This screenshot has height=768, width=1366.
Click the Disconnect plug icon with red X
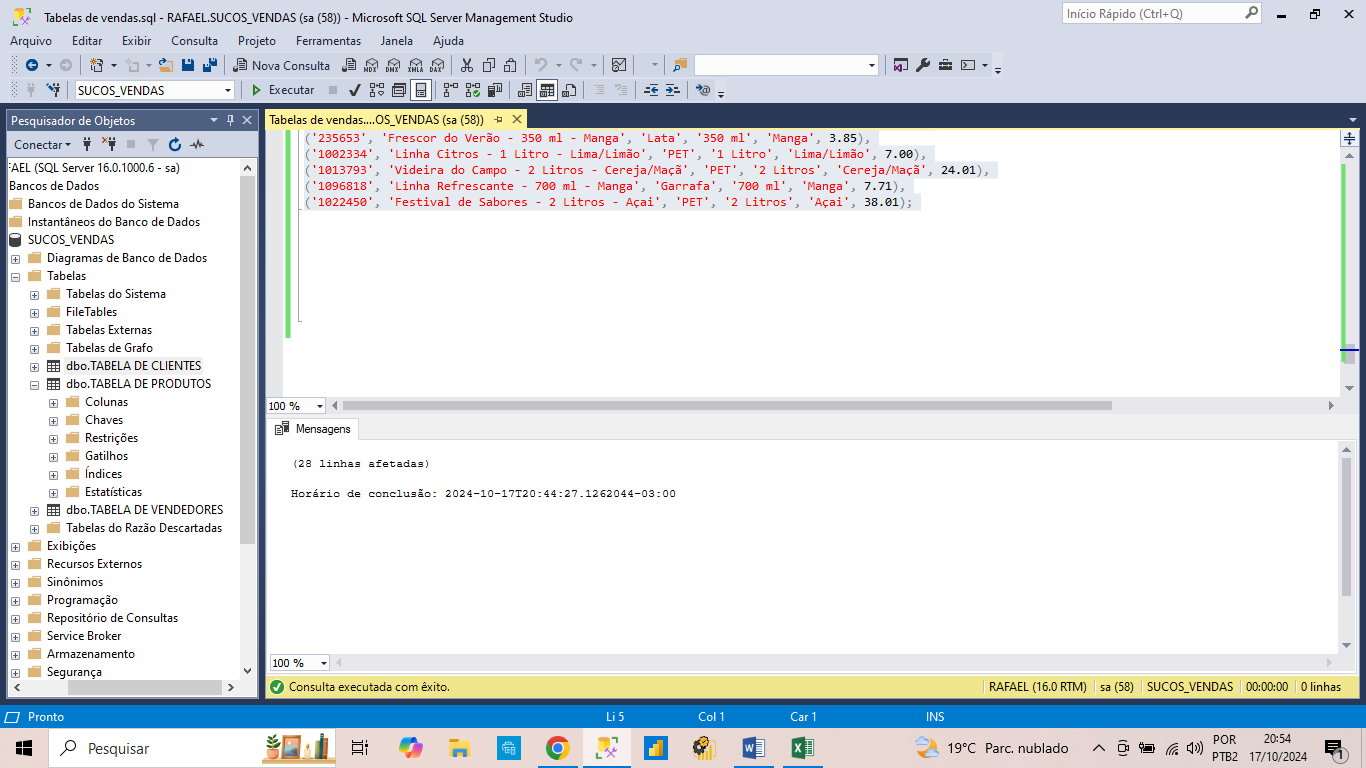pyautogui.click(x=109, y=144)
